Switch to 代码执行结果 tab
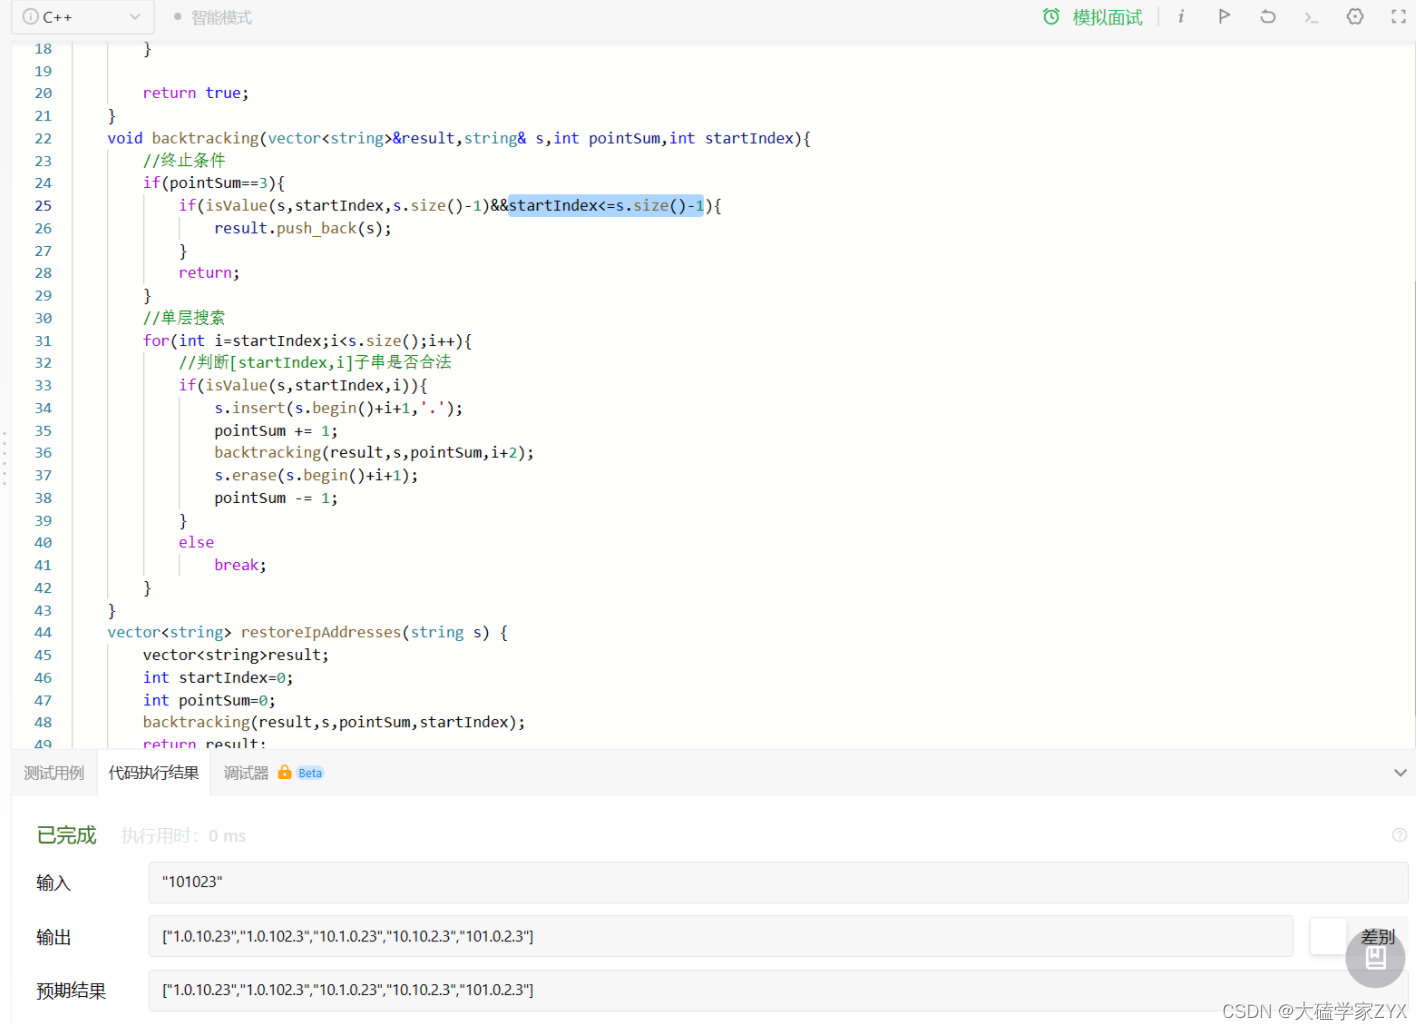Image resolution: width=1422 pixels, height=1030 pixels. 154,773
